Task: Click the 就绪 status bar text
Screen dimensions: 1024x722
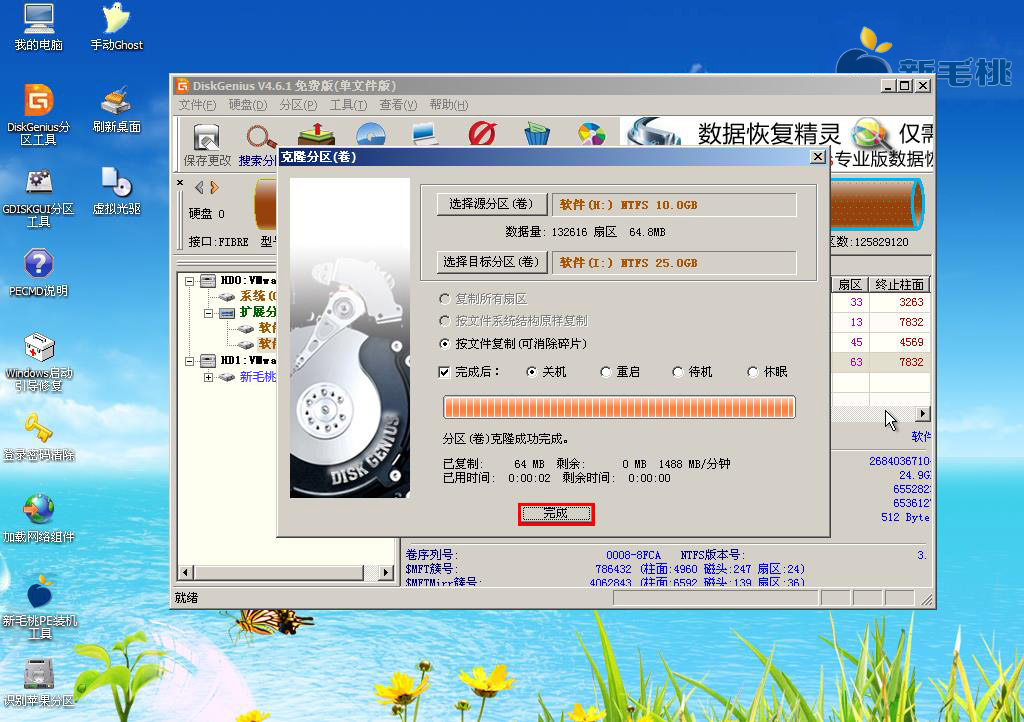Action: tap(187, 598)
